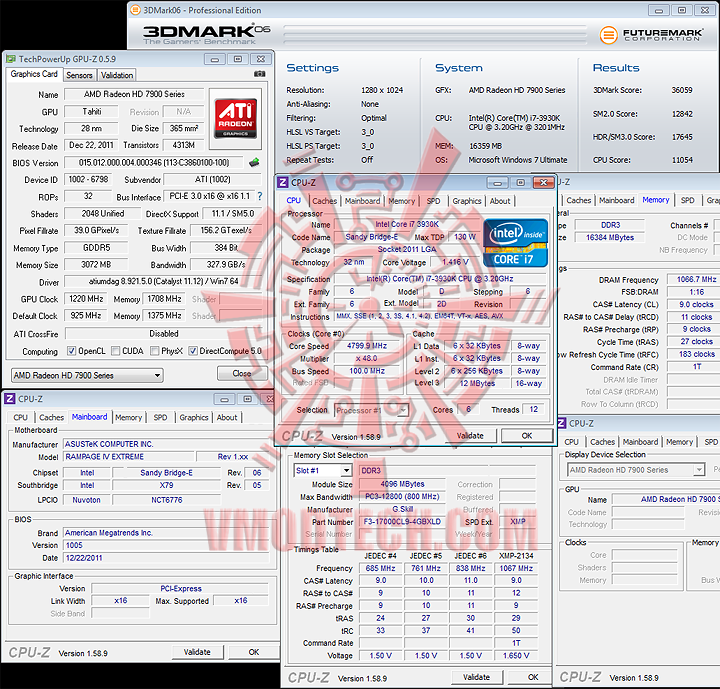Image resolution: width=720 pixels, height=689 pixels.
Task: Click the Bus Interface question mark help
Action: coord(260,196)
